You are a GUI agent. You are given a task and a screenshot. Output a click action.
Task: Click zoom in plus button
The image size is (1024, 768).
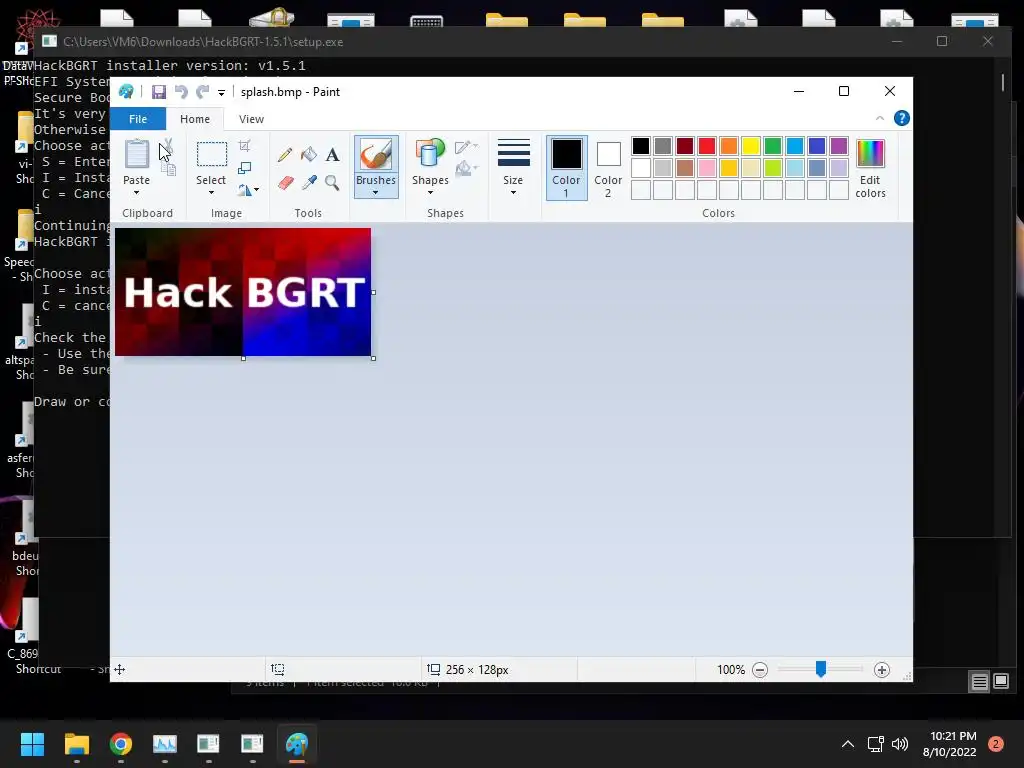[x=882, y=670]
